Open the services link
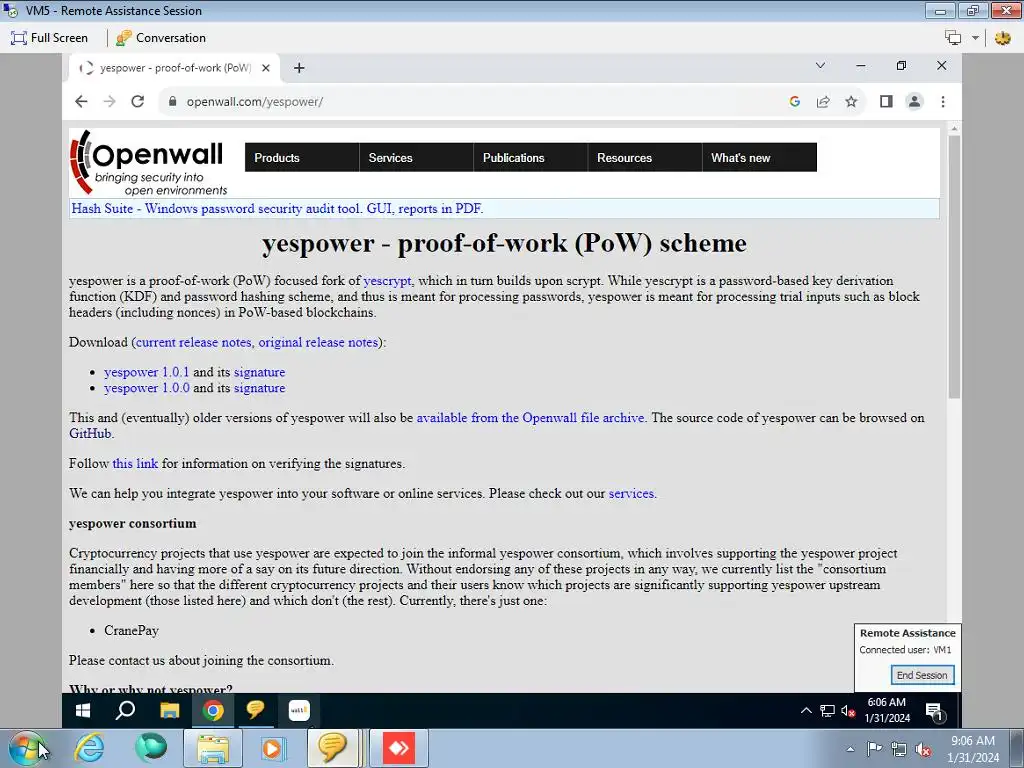Screen dimensions: 1024x768 [631, 494]
